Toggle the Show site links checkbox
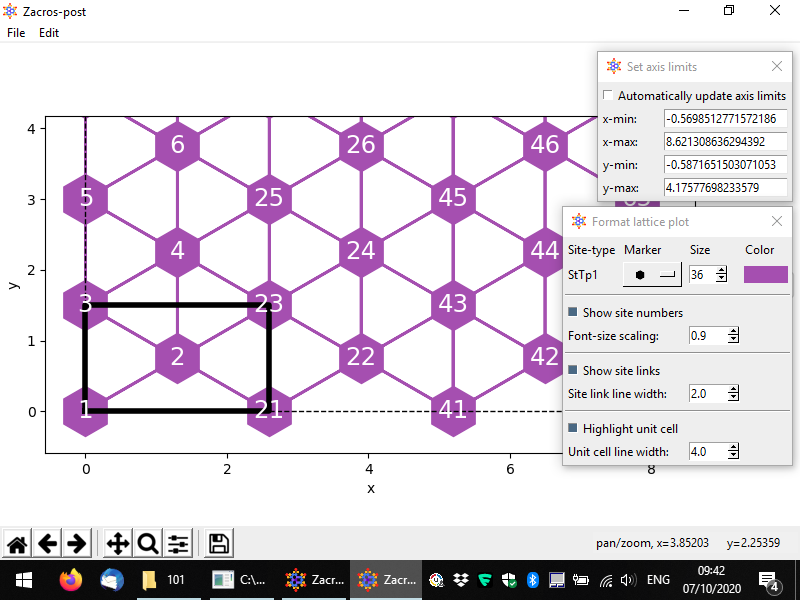This screenshot has width=800, height=600. [x=573, y=371]
